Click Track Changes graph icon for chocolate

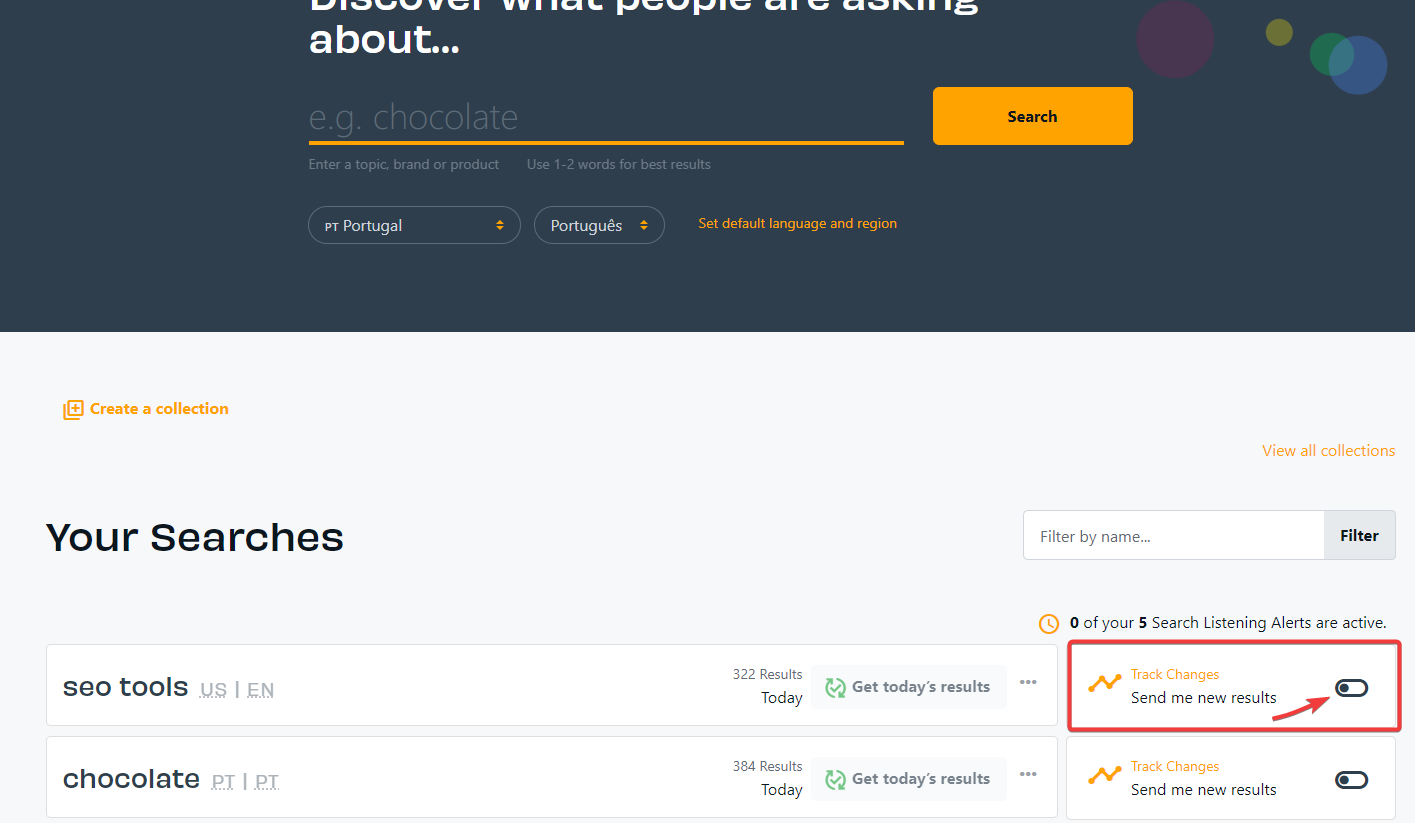tap(1105, 776)
